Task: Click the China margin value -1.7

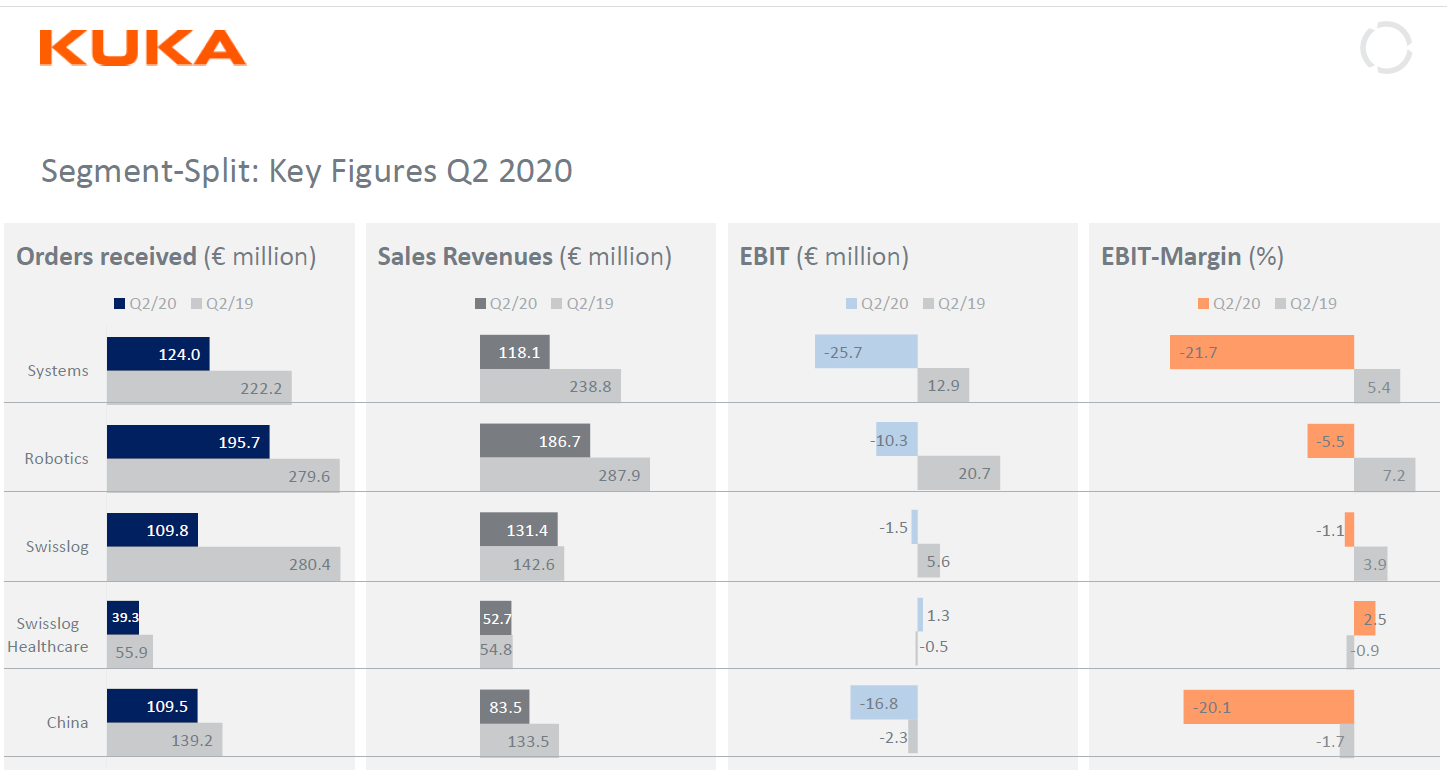Action: pos(1329,742)
